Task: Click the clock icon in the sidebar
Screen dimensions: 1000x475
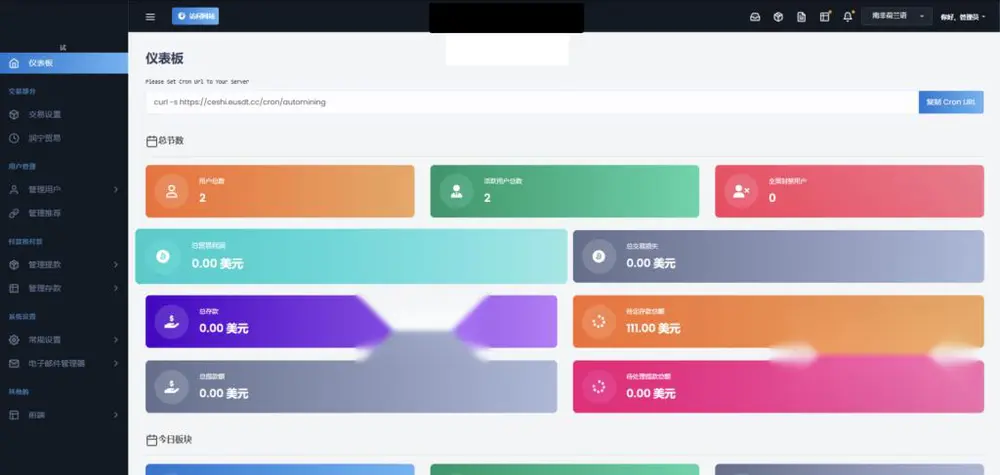Action: point(14,138)
